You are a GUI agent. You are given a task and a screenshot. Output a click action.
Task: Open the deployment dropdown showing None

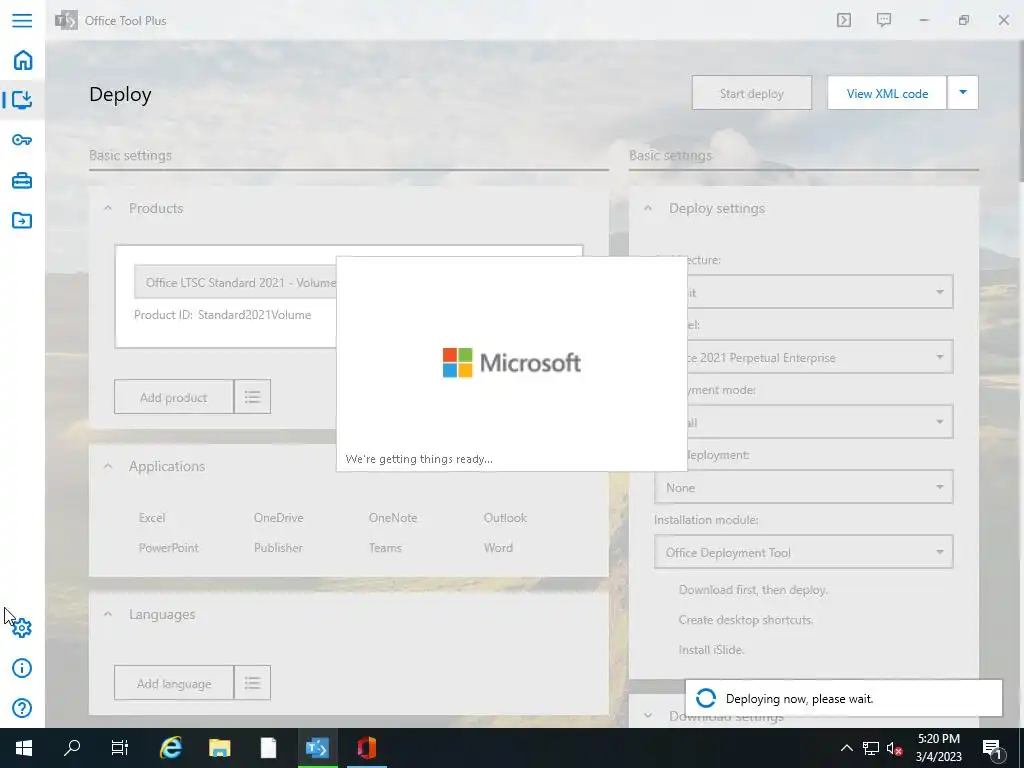click(x=803, y=487)
